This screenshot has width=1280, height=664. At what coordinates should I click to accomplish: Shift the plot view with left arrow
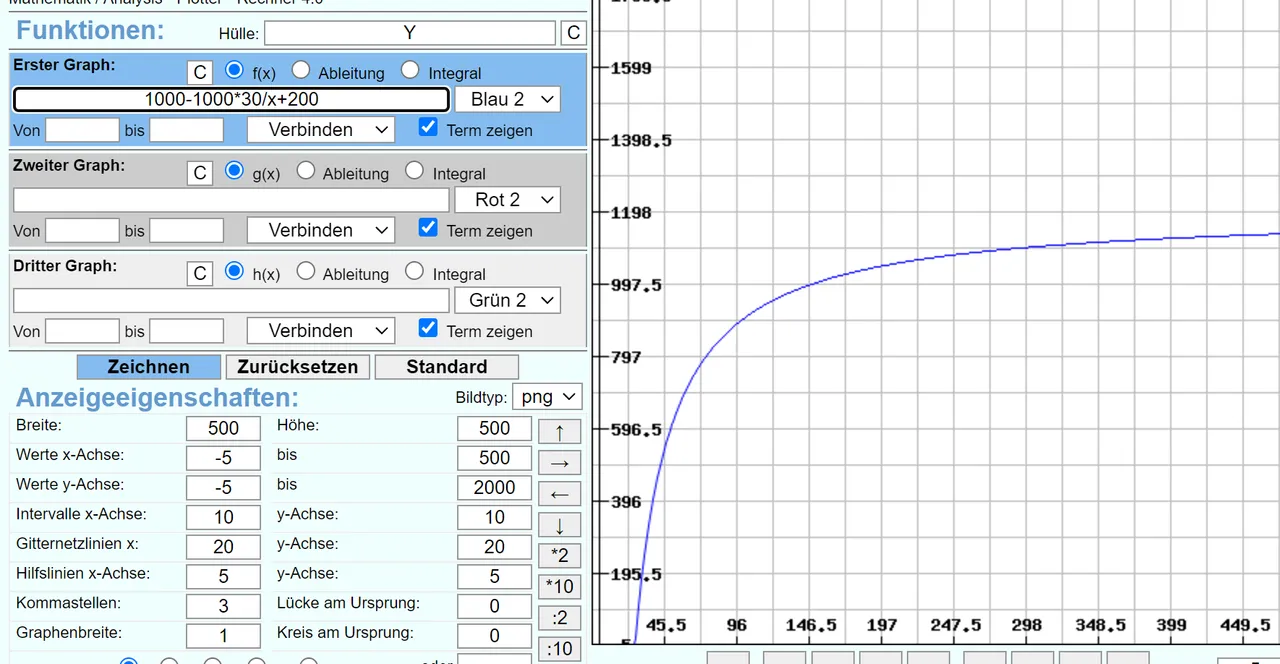click(560, 494)
